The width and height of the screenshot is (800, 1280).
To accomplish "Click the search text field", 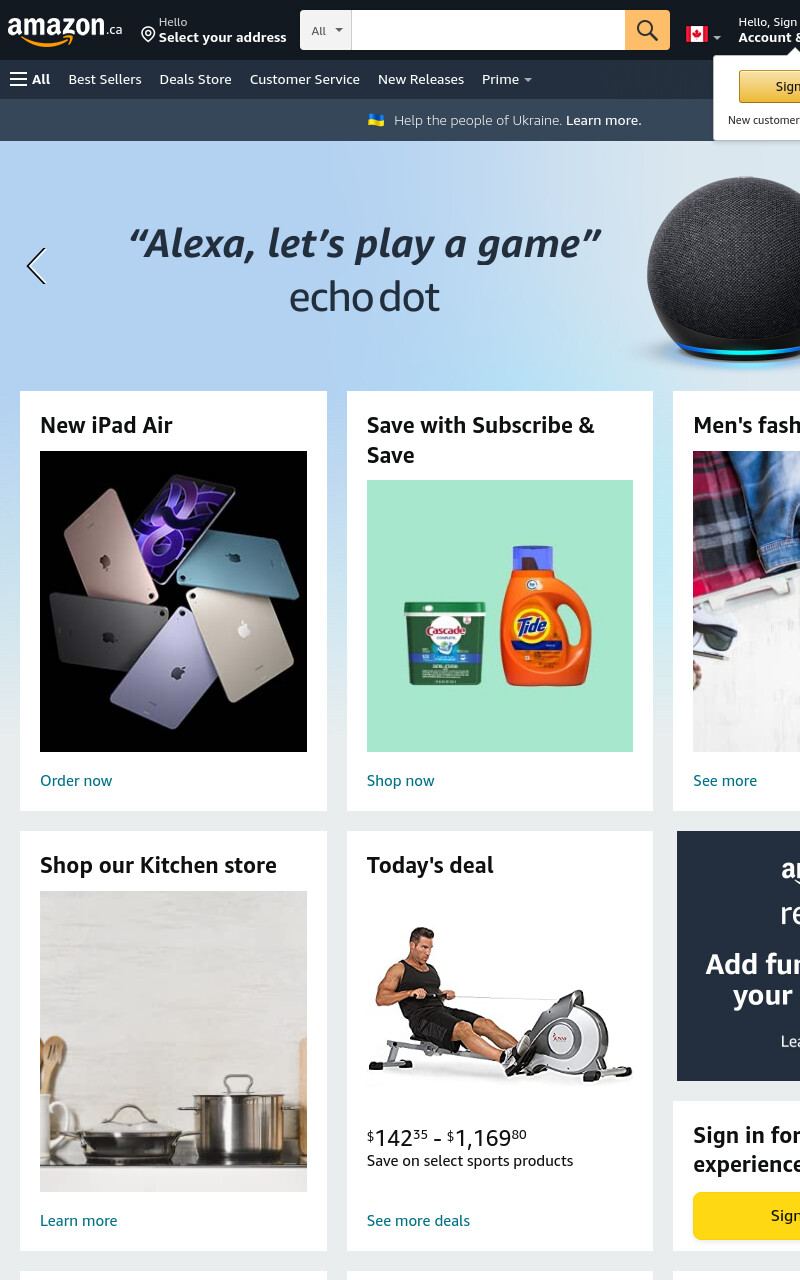I will (488, 30).
